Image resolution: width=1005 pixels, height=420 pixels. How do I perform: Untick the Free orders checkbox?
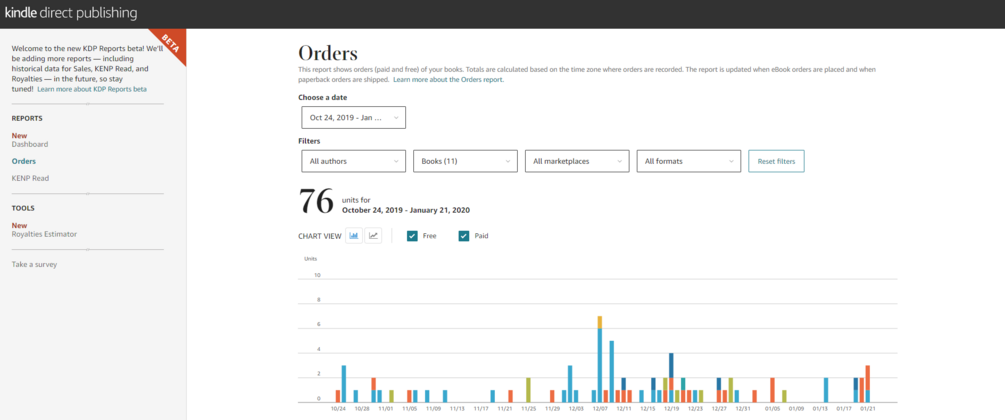[413, 236]
